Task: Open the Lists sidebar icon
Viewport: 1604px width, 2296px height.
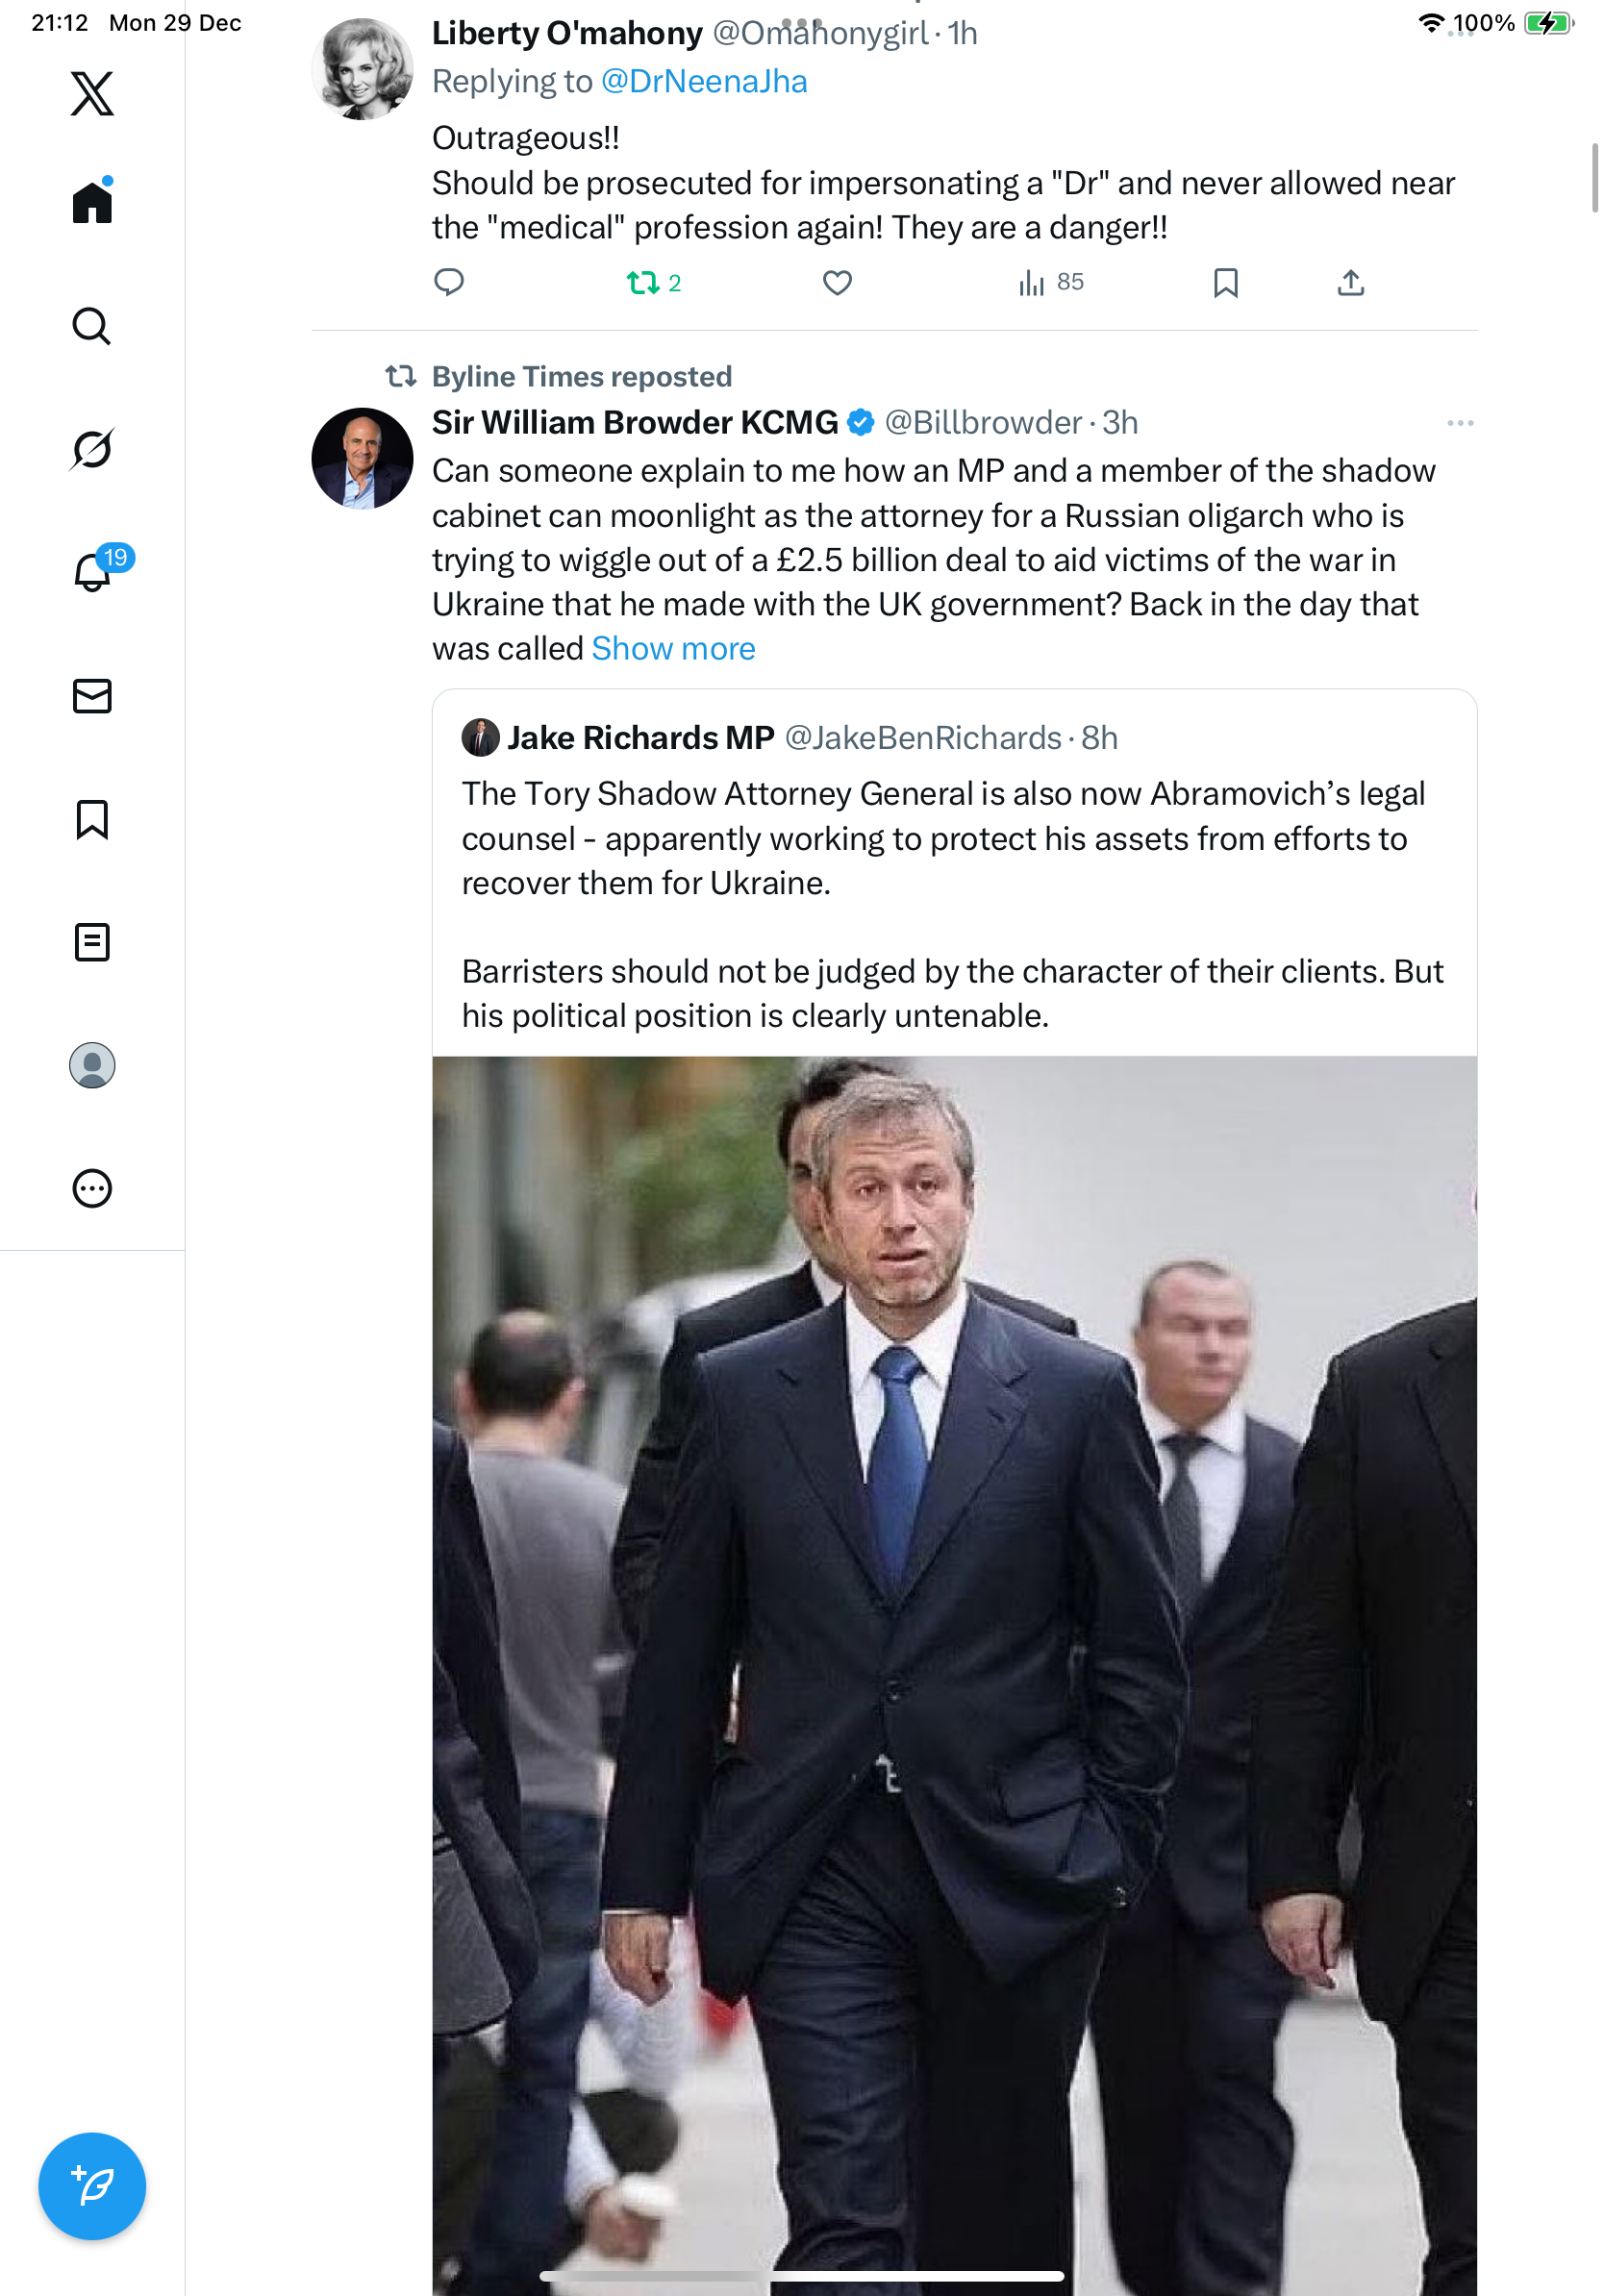Action: pos(92,942)
